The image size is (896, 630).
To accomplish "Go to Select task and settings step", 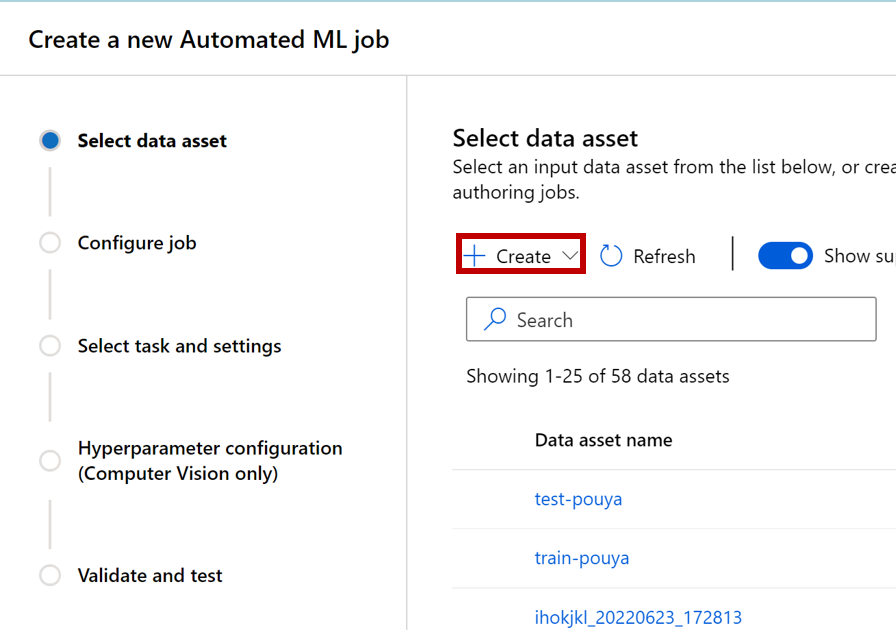I will [179, 346].
